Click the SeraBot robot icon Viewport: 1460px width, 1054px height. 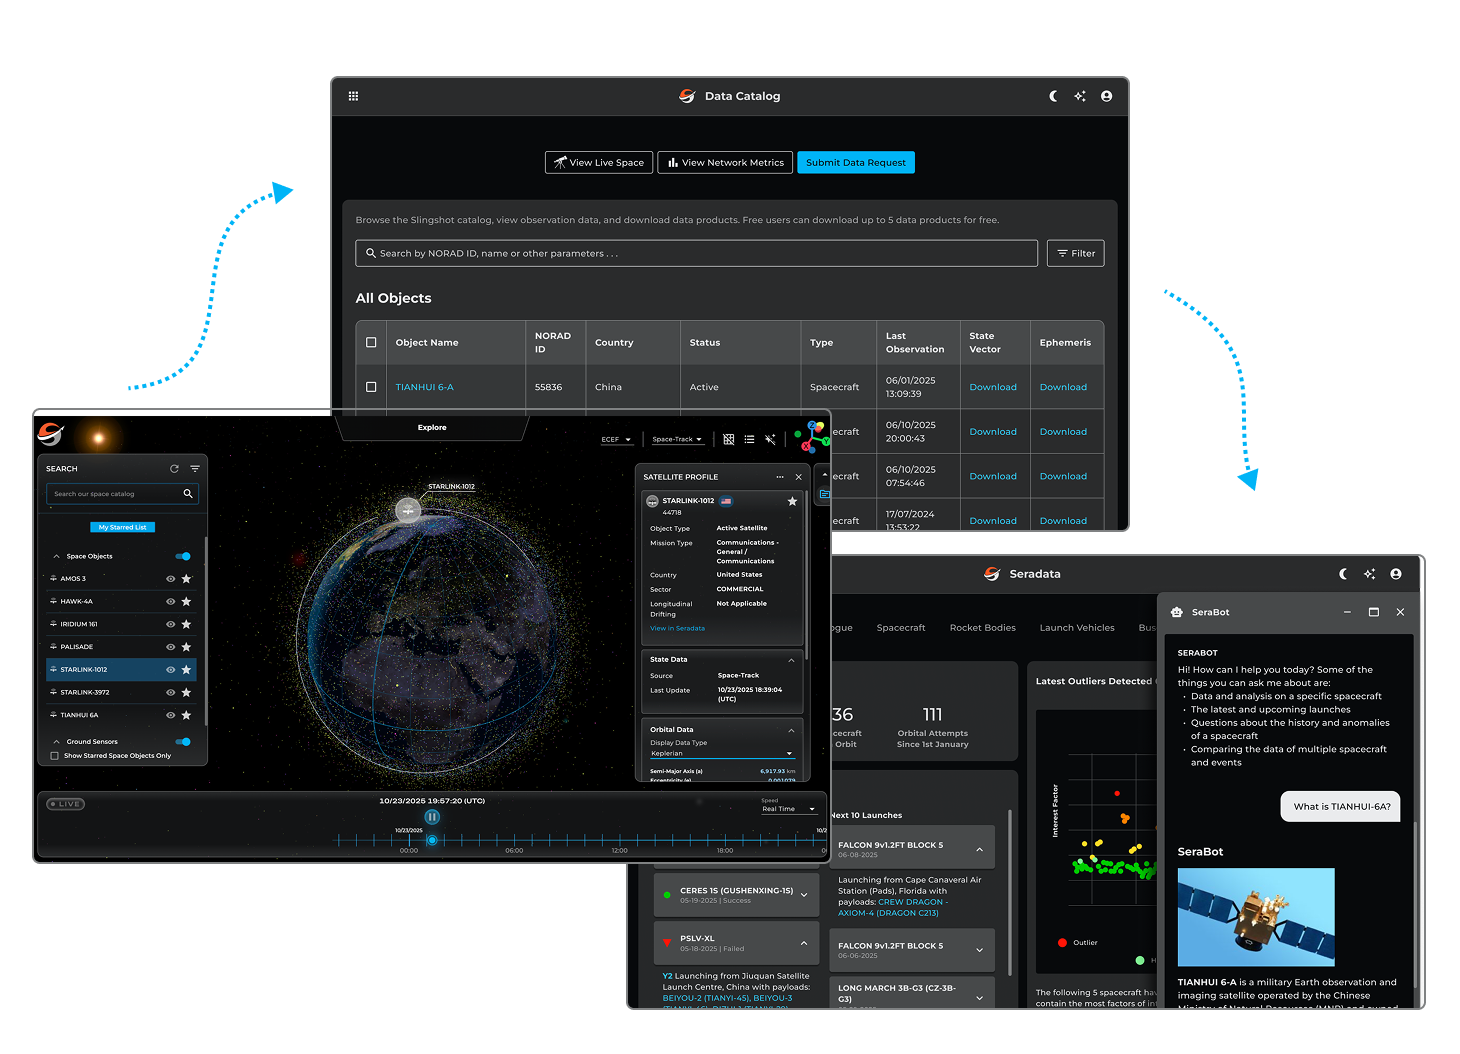pos(1177,612)
